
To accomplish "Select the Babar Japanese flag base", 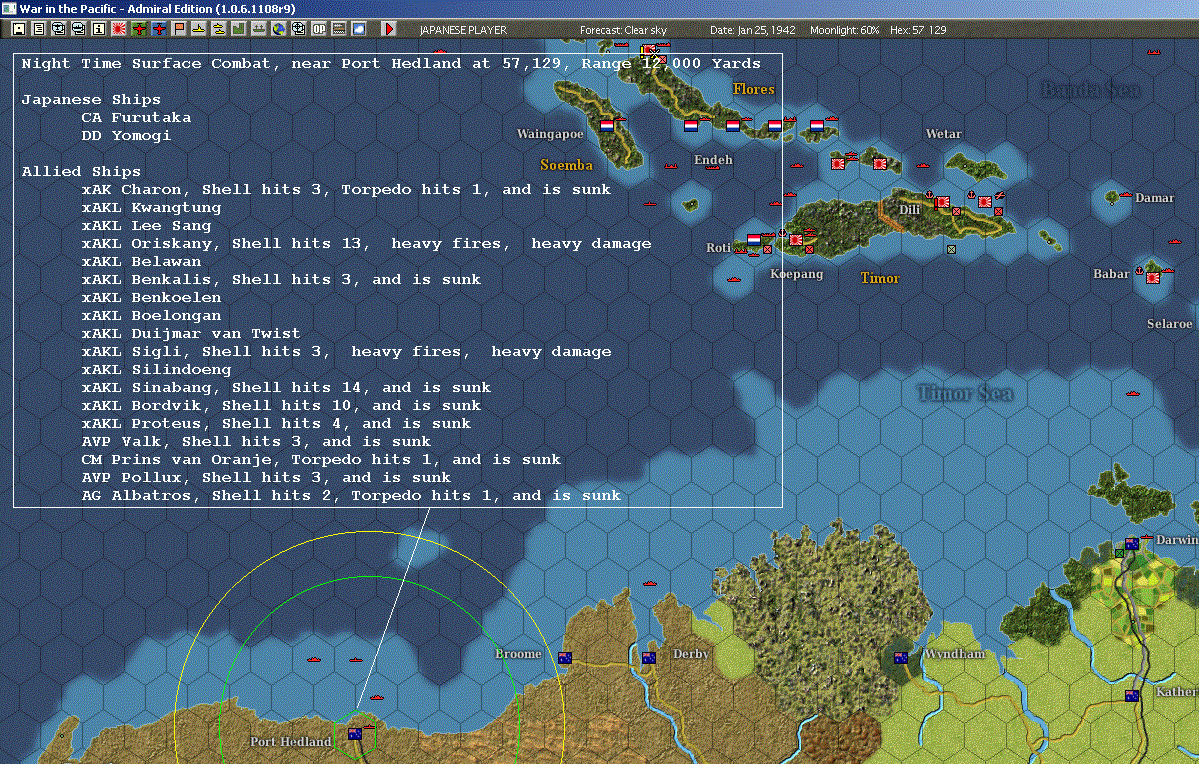I will (x=1153, y=278).
